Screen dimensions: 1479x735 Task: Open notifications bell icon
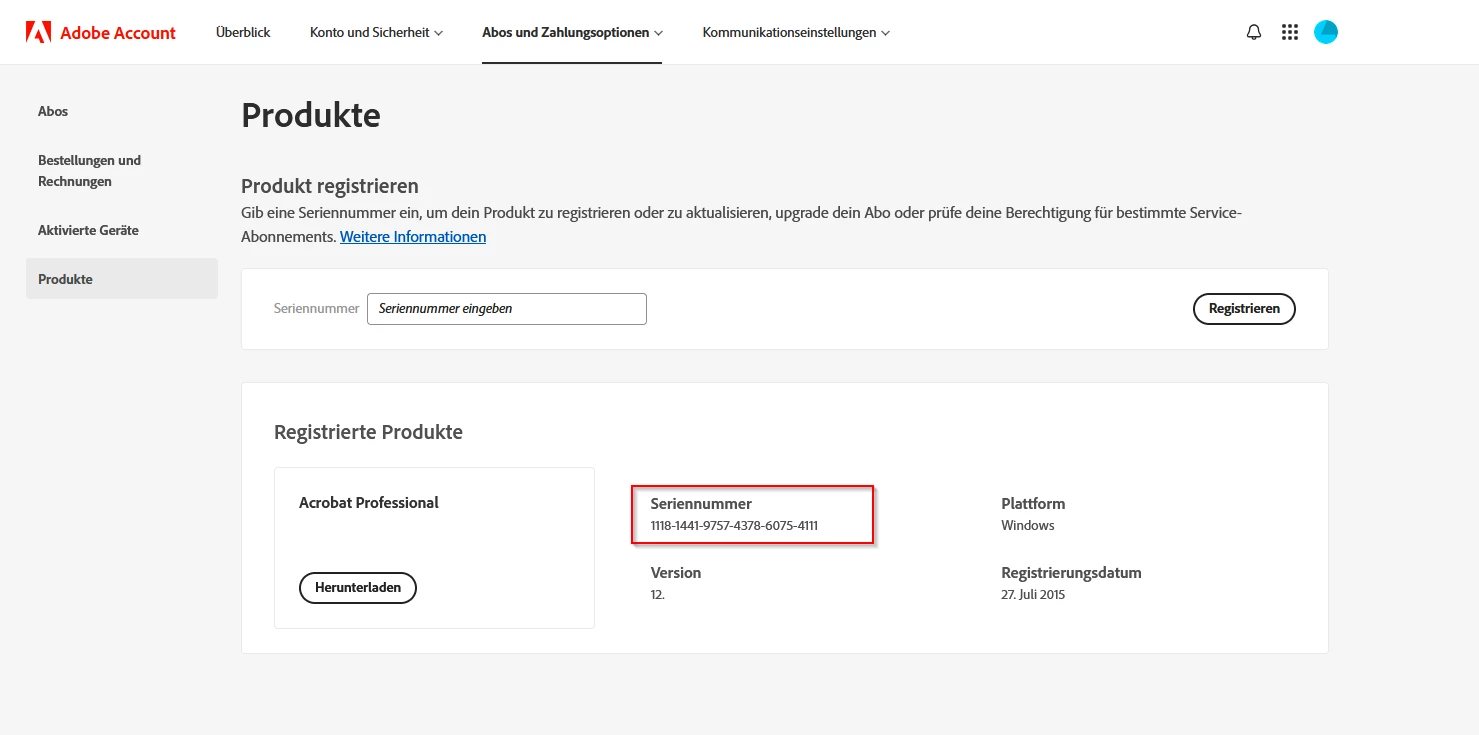[x=1254, y=32]
